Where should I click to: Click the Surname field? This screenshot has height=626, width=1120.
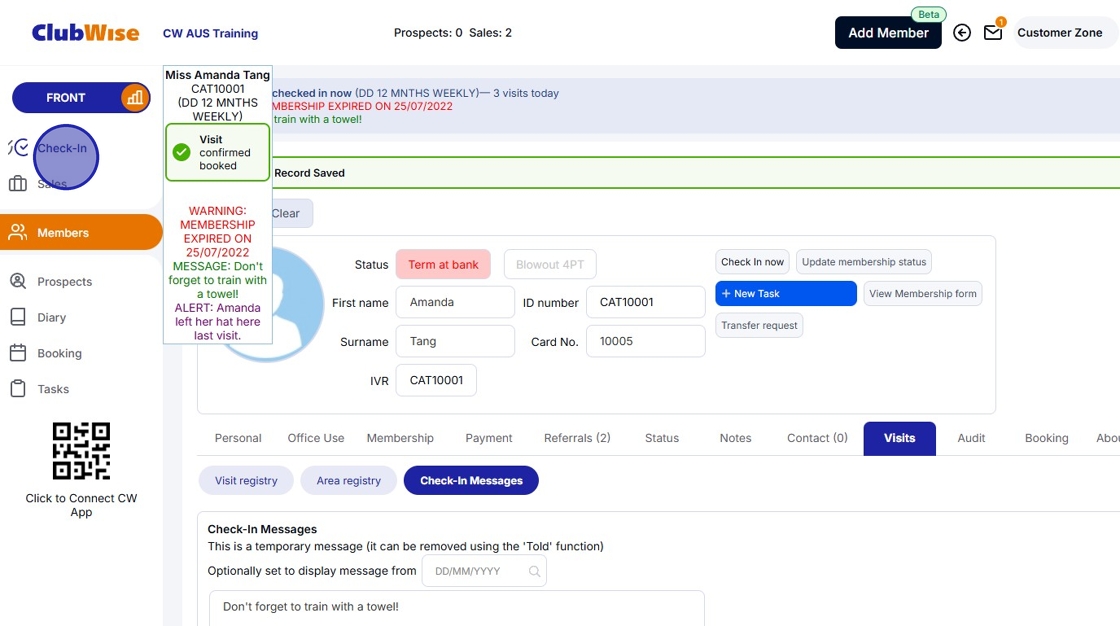pos(455,341)
